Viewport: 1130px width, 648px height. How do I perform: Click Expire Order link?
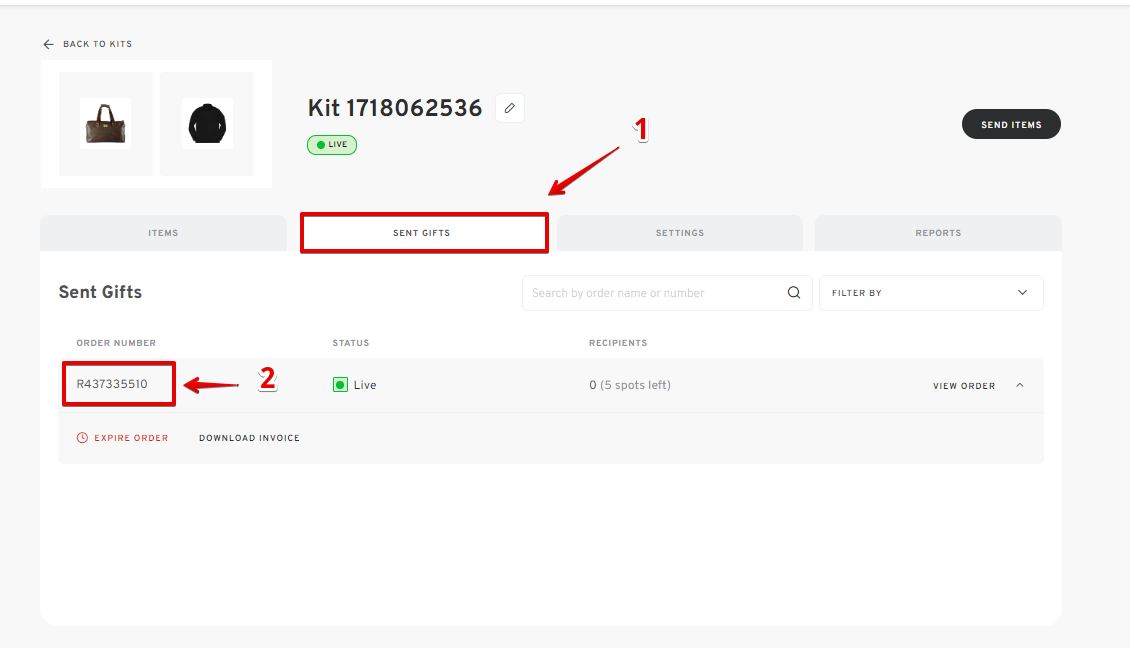tap(131, 438)
